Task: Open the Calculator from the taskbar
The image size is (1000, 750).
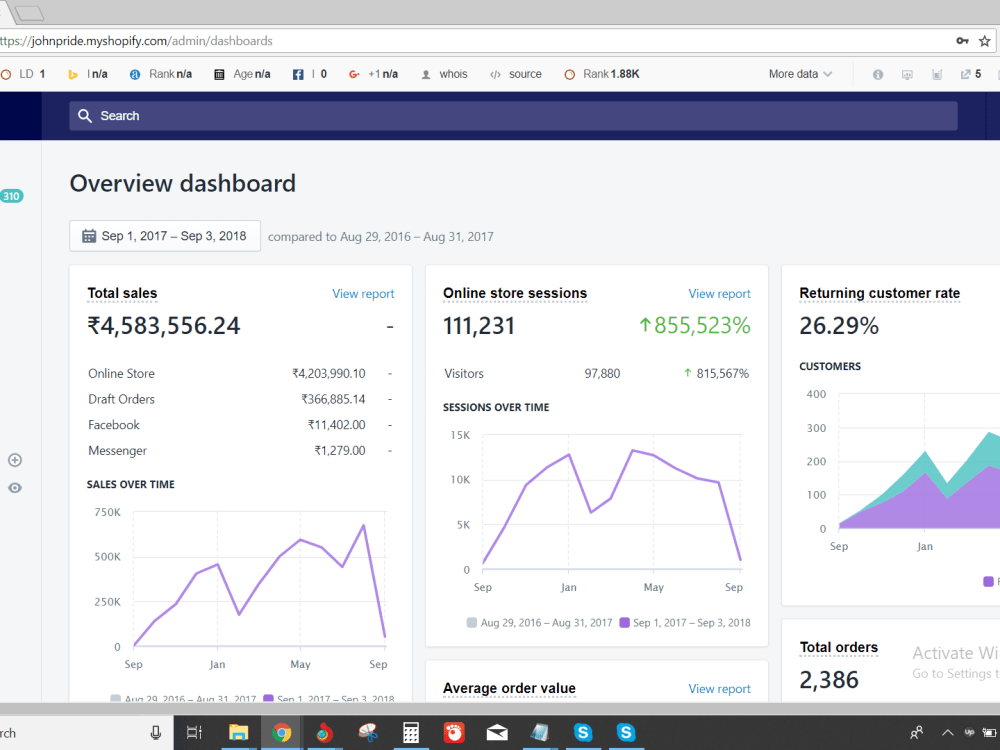Action: coord(411,733)
